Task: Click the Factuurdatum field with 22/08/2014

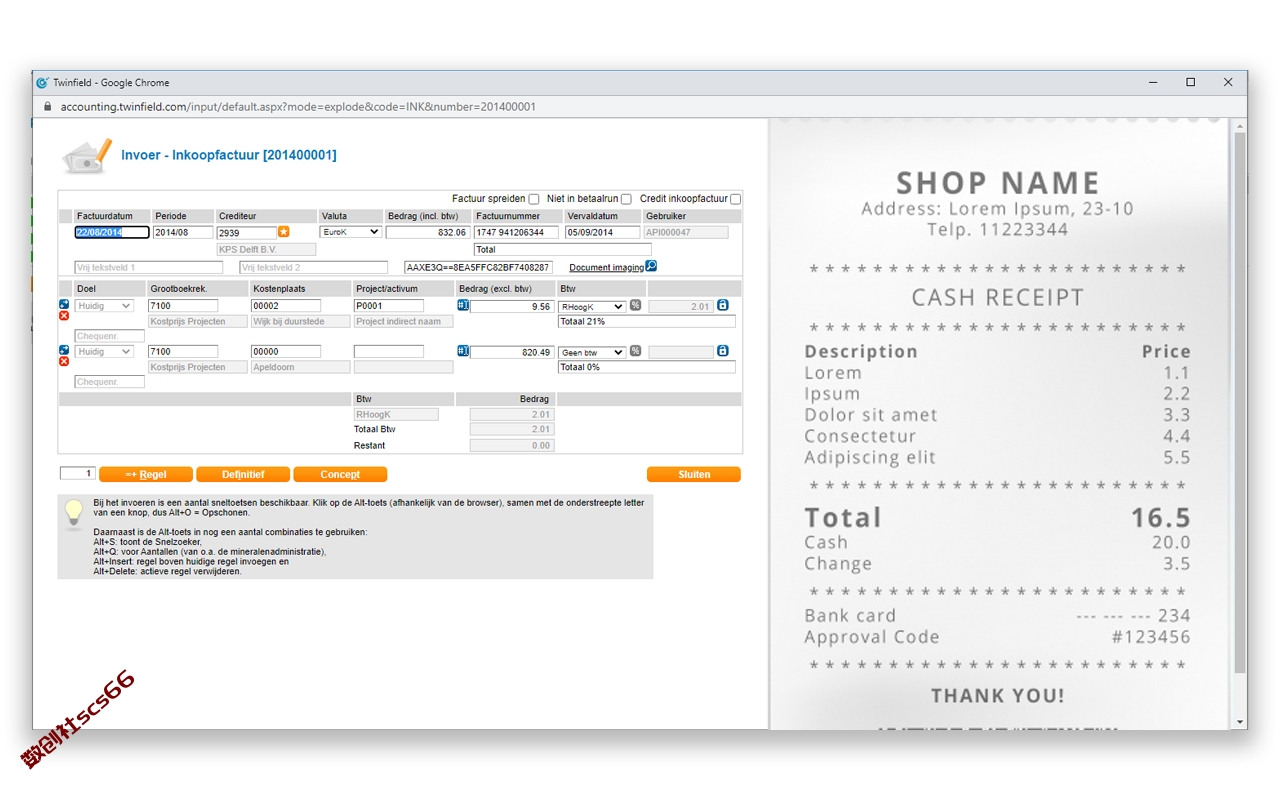Action: click(112, 232)
